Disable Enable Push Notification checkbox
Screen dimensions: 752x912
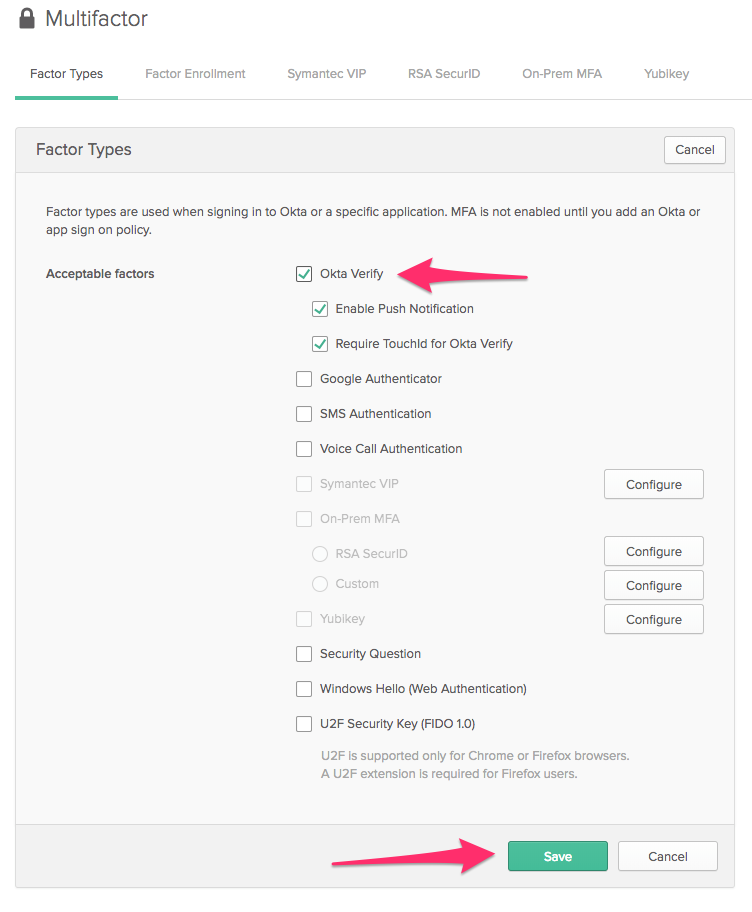point(320,309)
